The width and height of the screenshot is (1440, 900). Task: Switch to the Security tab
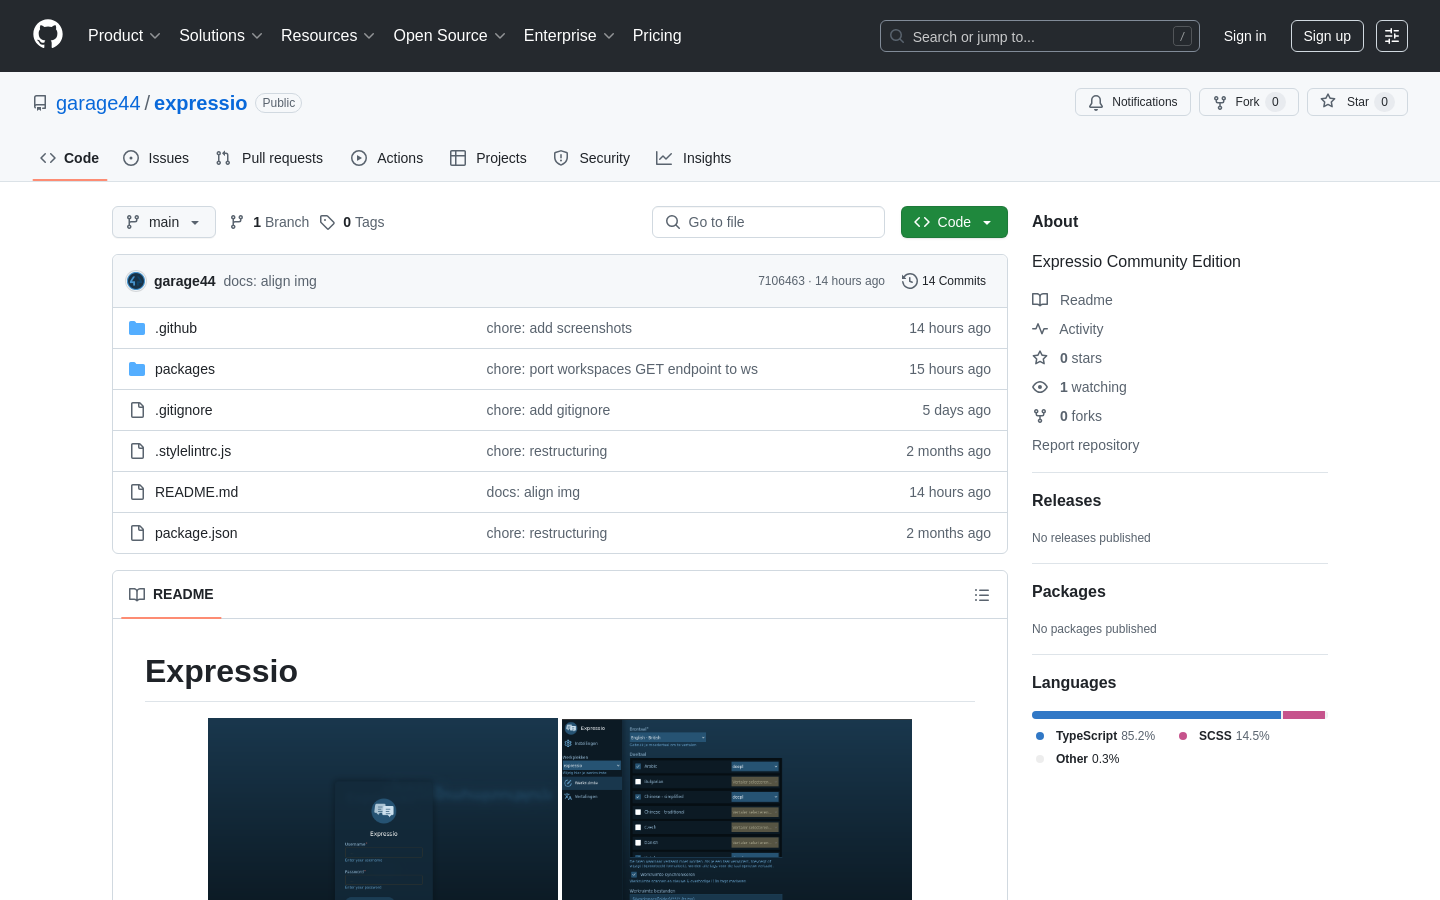(x=592, y=158)
